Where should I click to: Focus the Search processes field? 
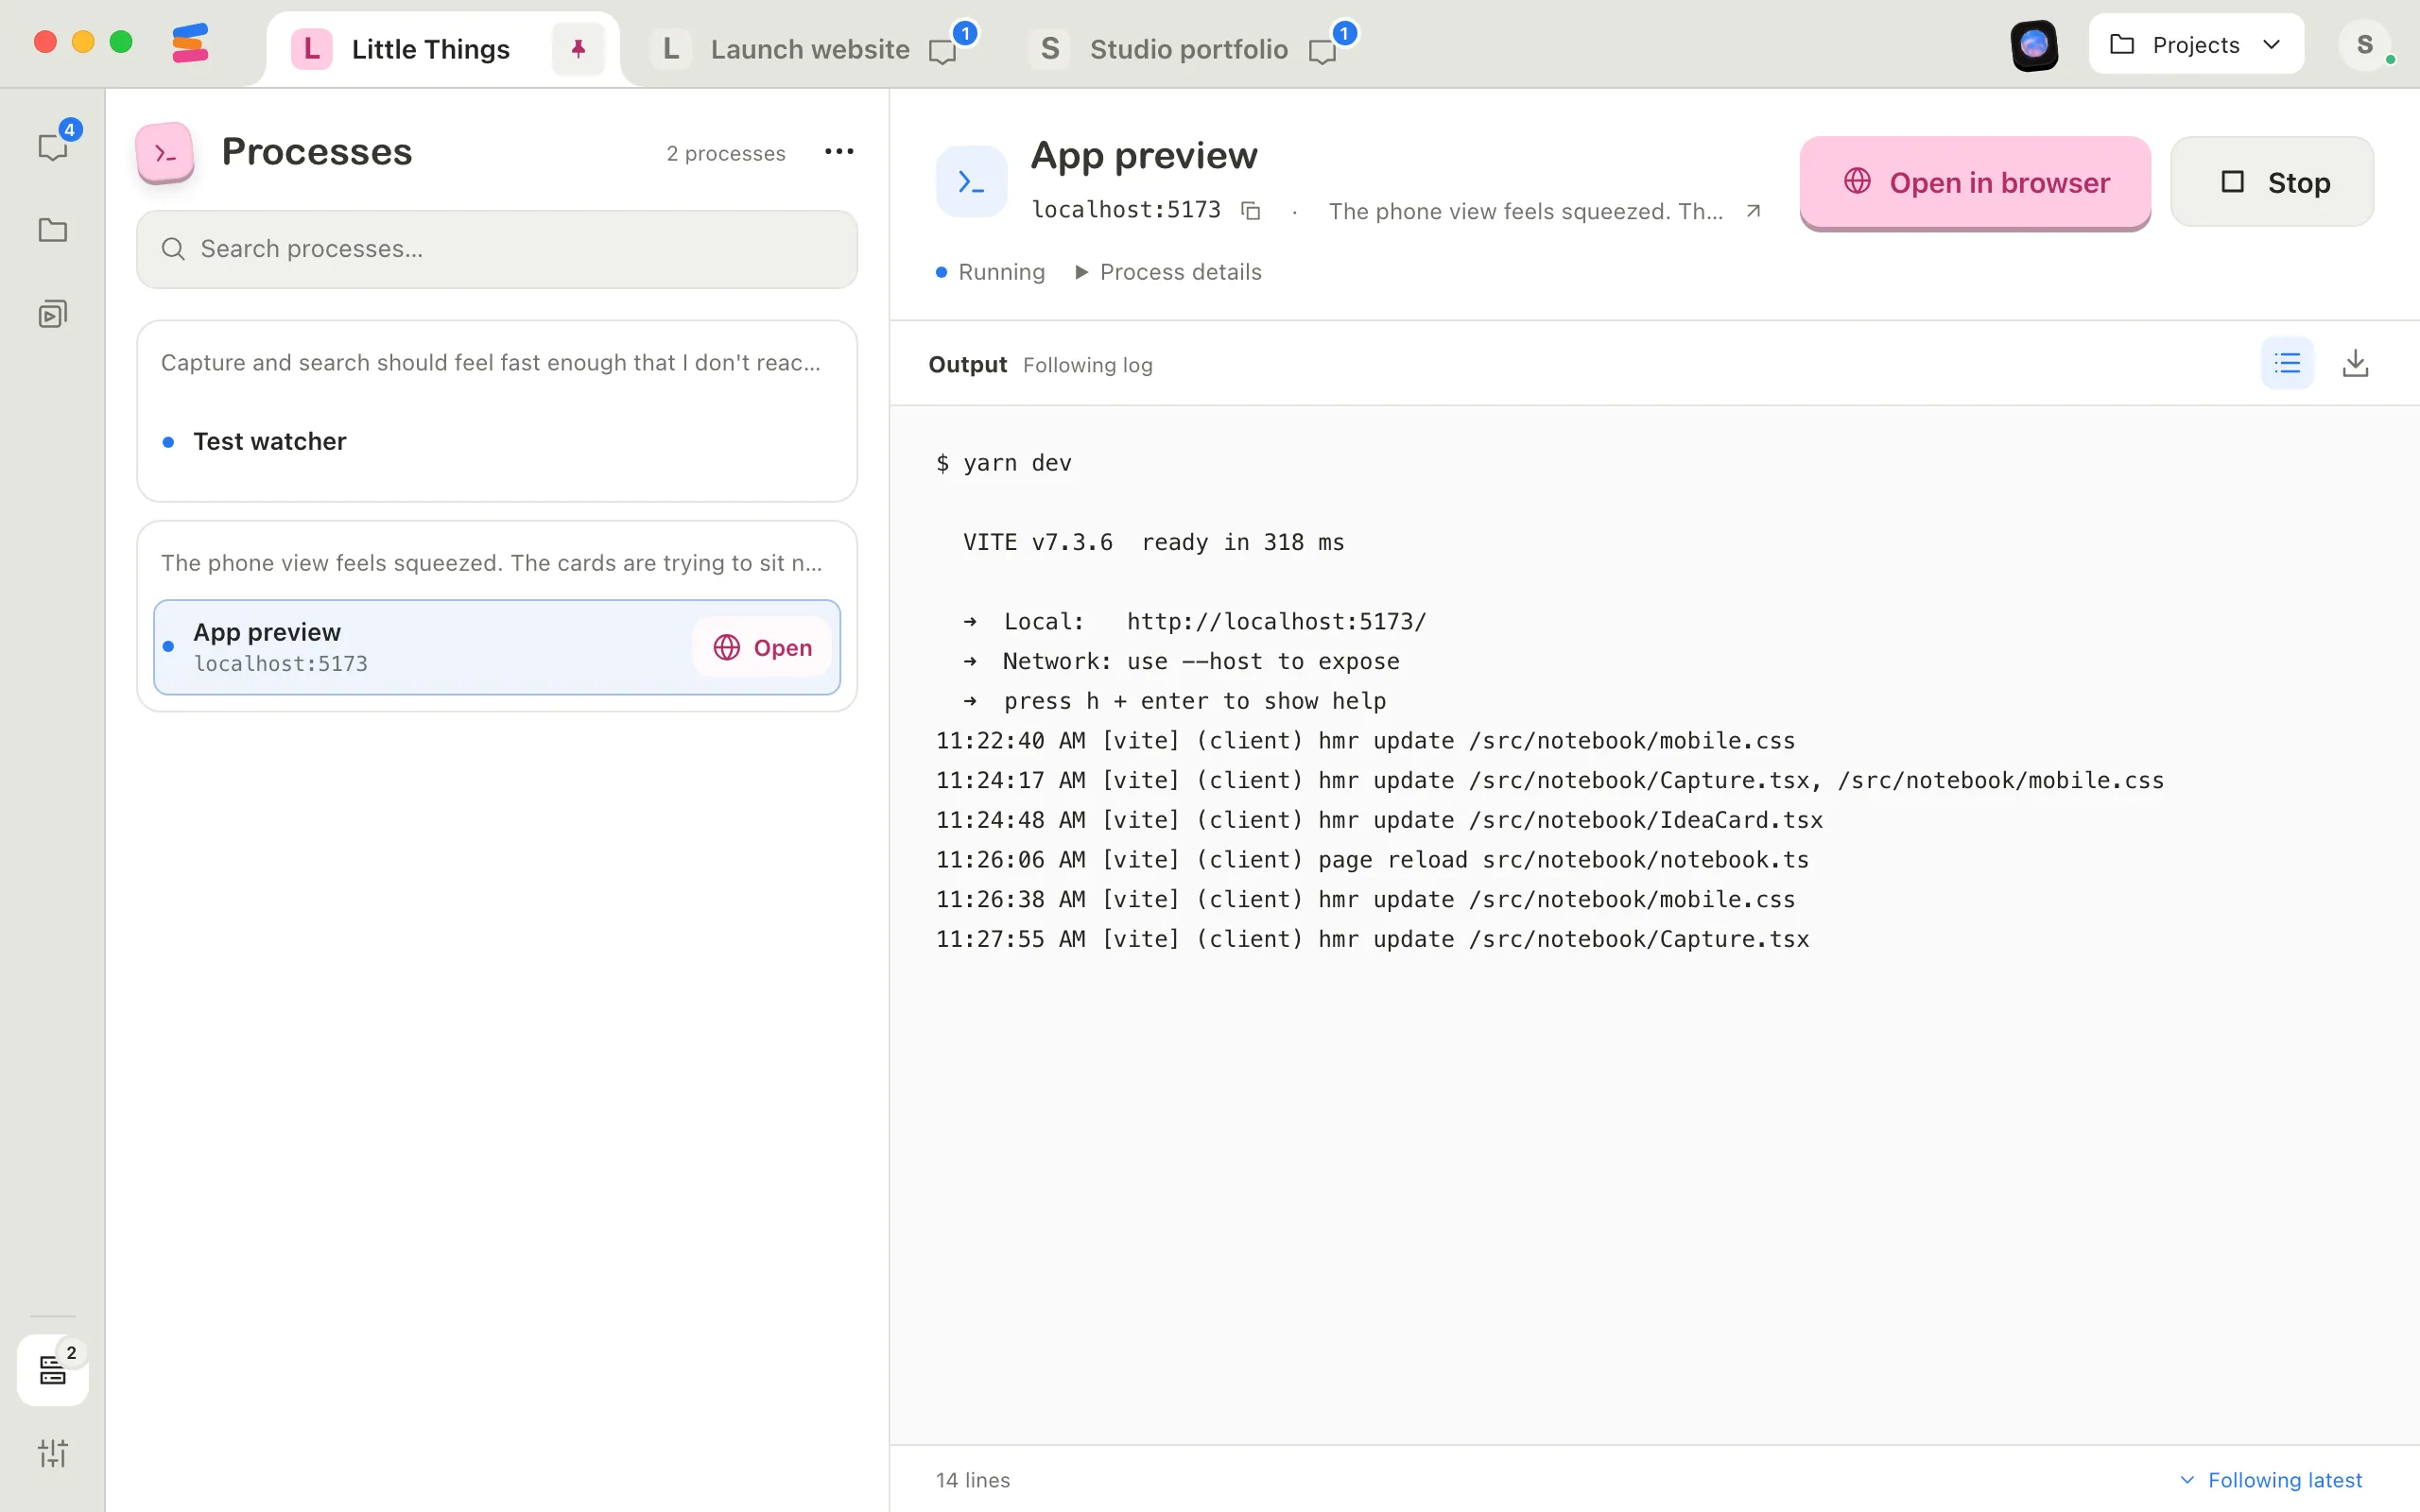point(497,249)
